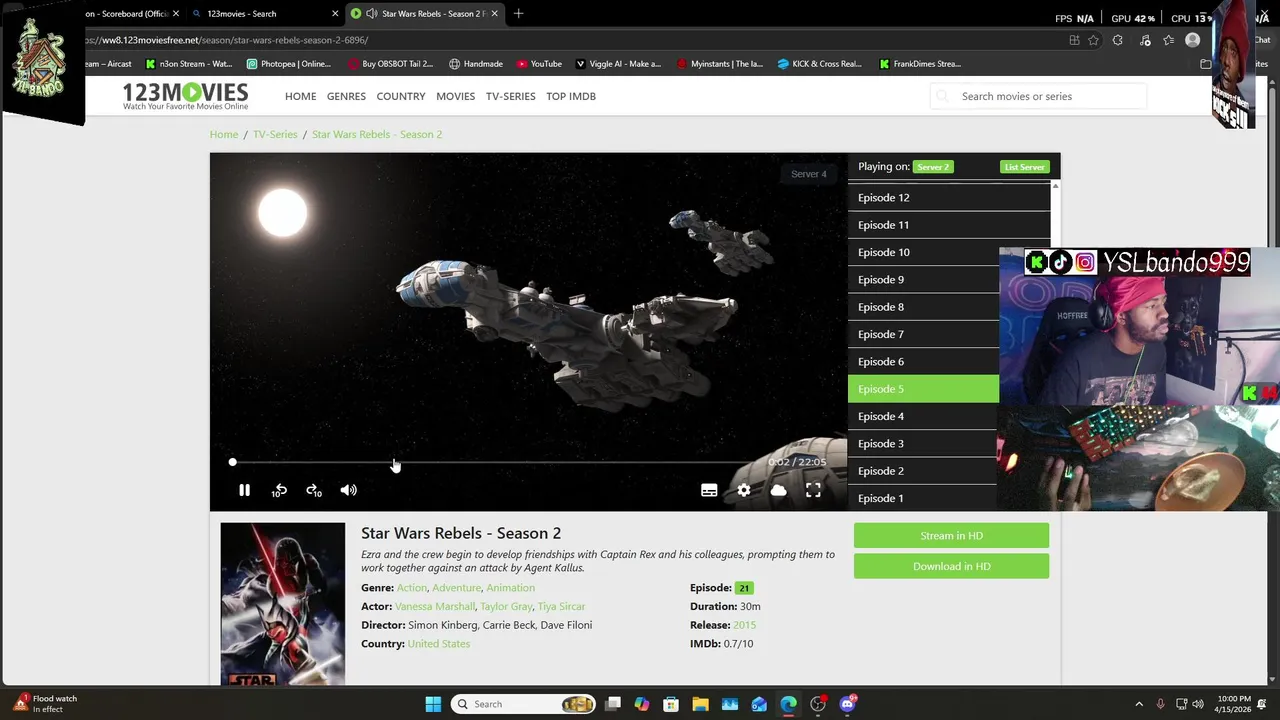Pause the video with the pause button
Viewport: 1280px width, 720px height.
click(x=244, y=490)
